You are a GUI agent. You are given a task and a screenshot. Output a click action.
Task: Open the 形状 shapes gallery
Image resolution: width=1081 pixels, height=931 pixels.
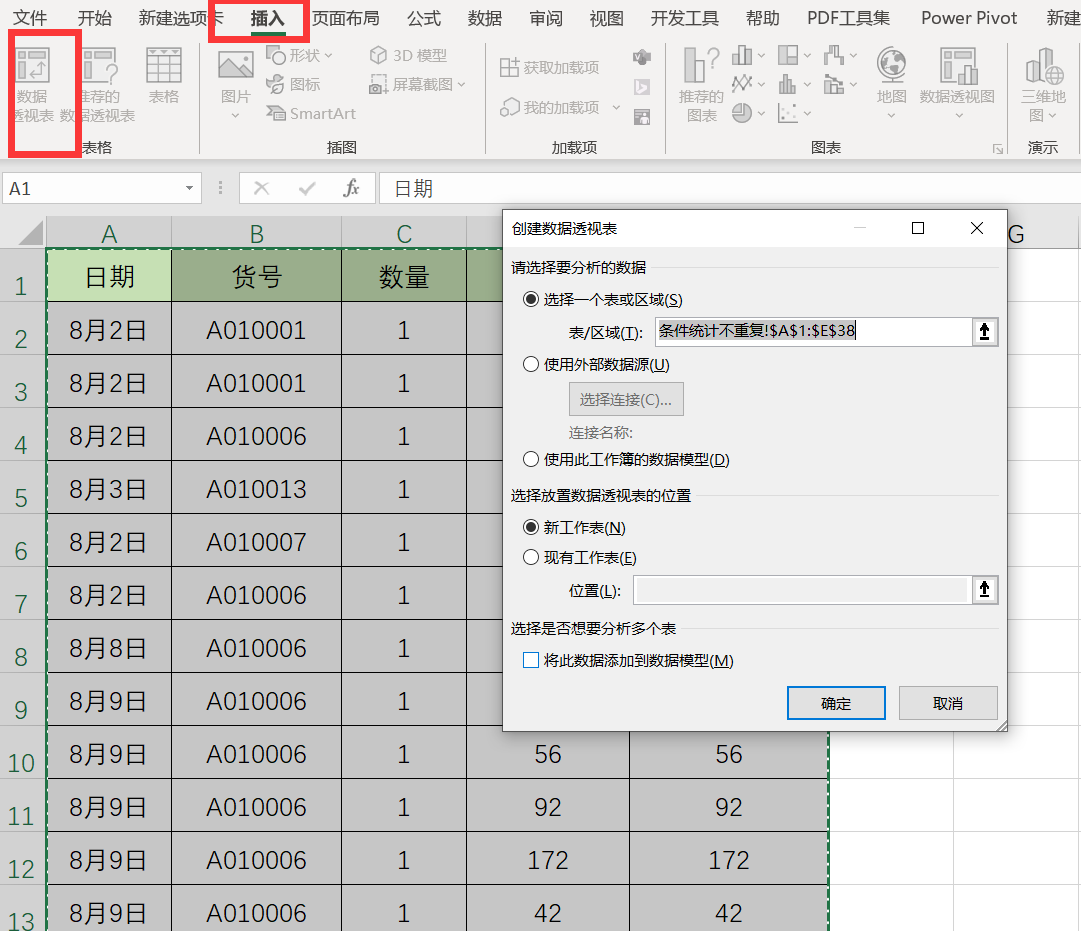[299, 55]
